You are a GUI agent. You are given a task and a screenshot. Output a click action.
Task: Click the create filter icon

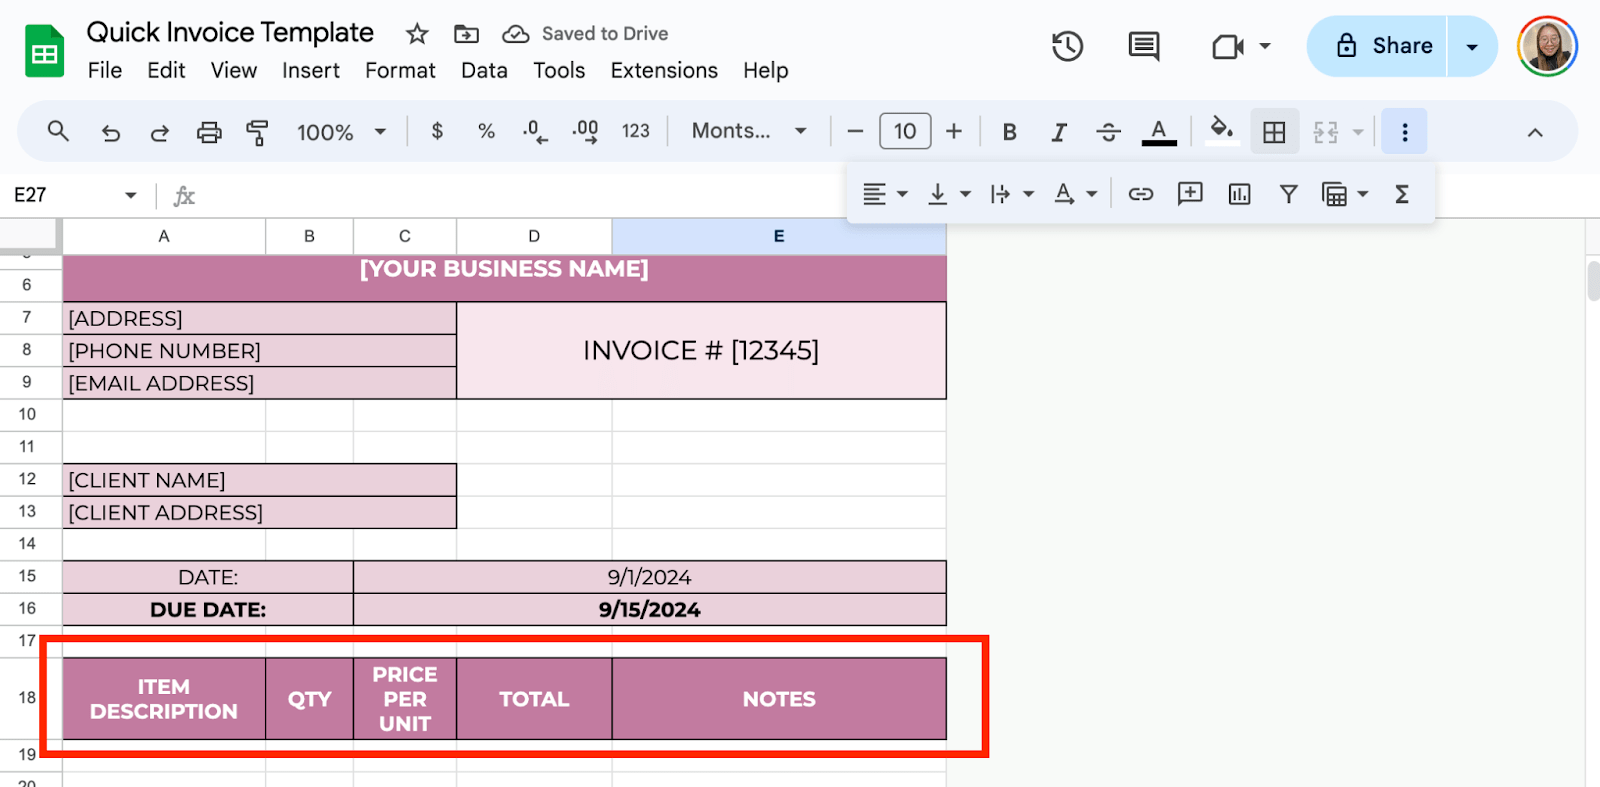1288,194
